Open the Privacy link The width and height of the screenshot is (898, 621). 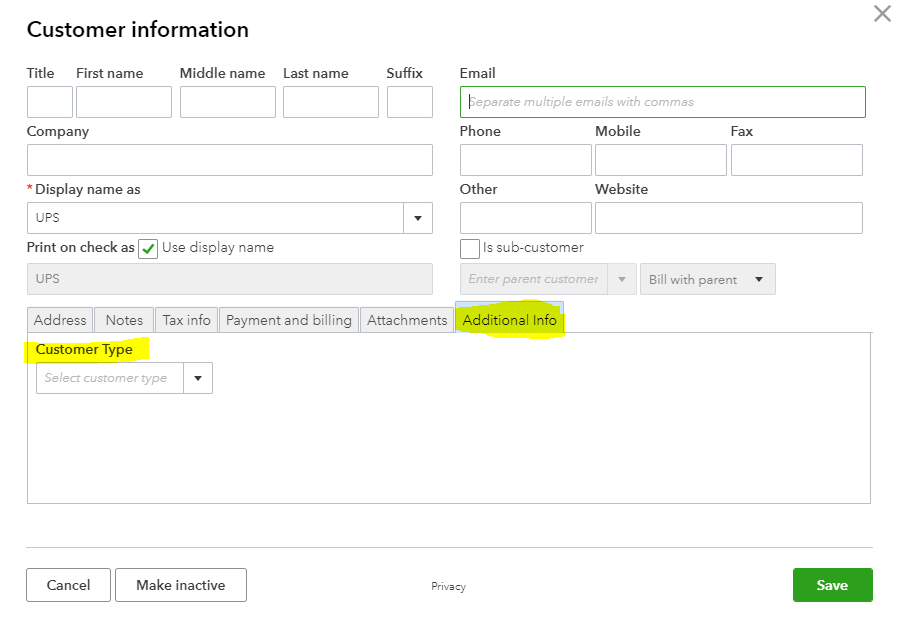point(448,587)
